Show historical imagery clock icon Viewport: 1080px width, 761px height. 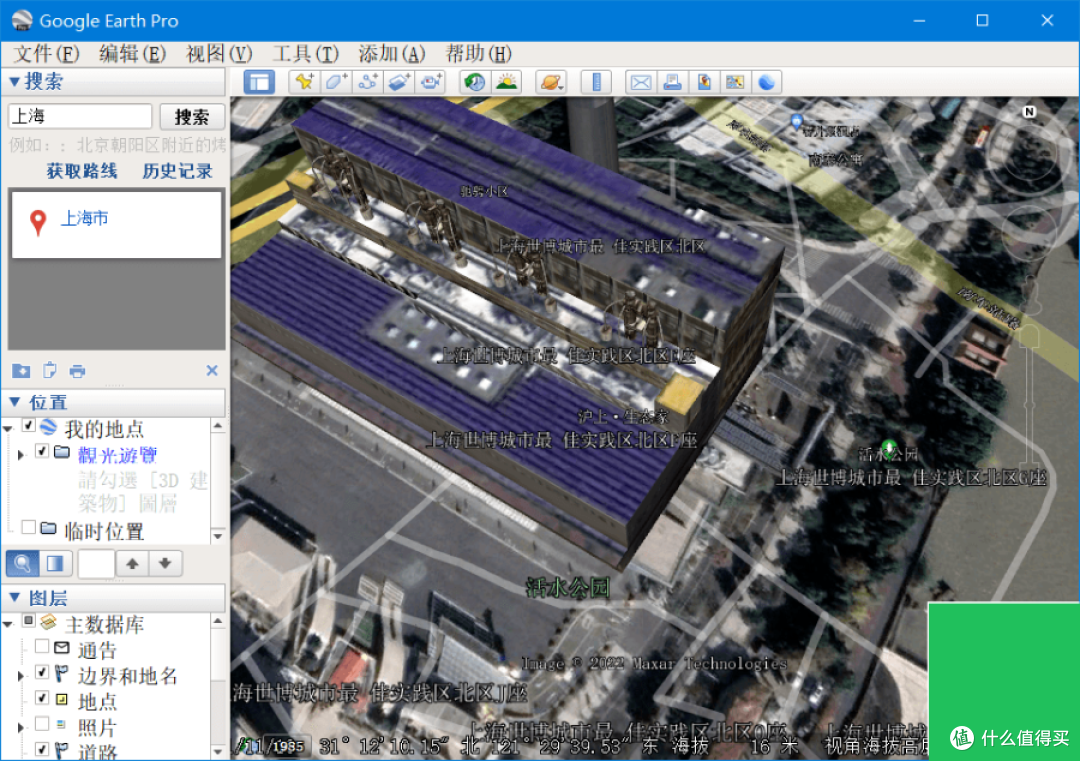tap(475, 83)
